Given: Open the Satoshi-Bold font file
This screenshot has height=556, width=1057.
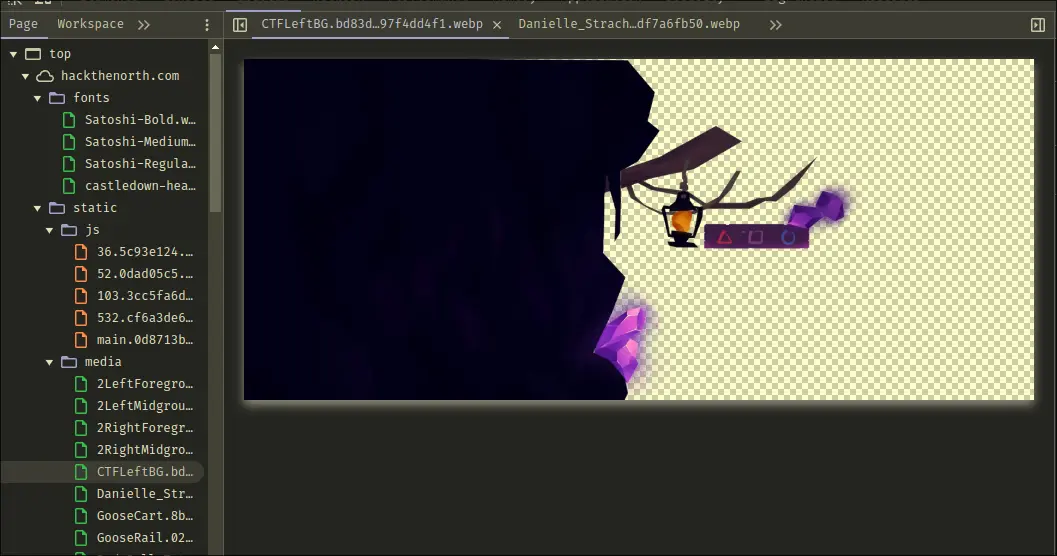Looking at the screenshot, I should (x=139, y=120).
